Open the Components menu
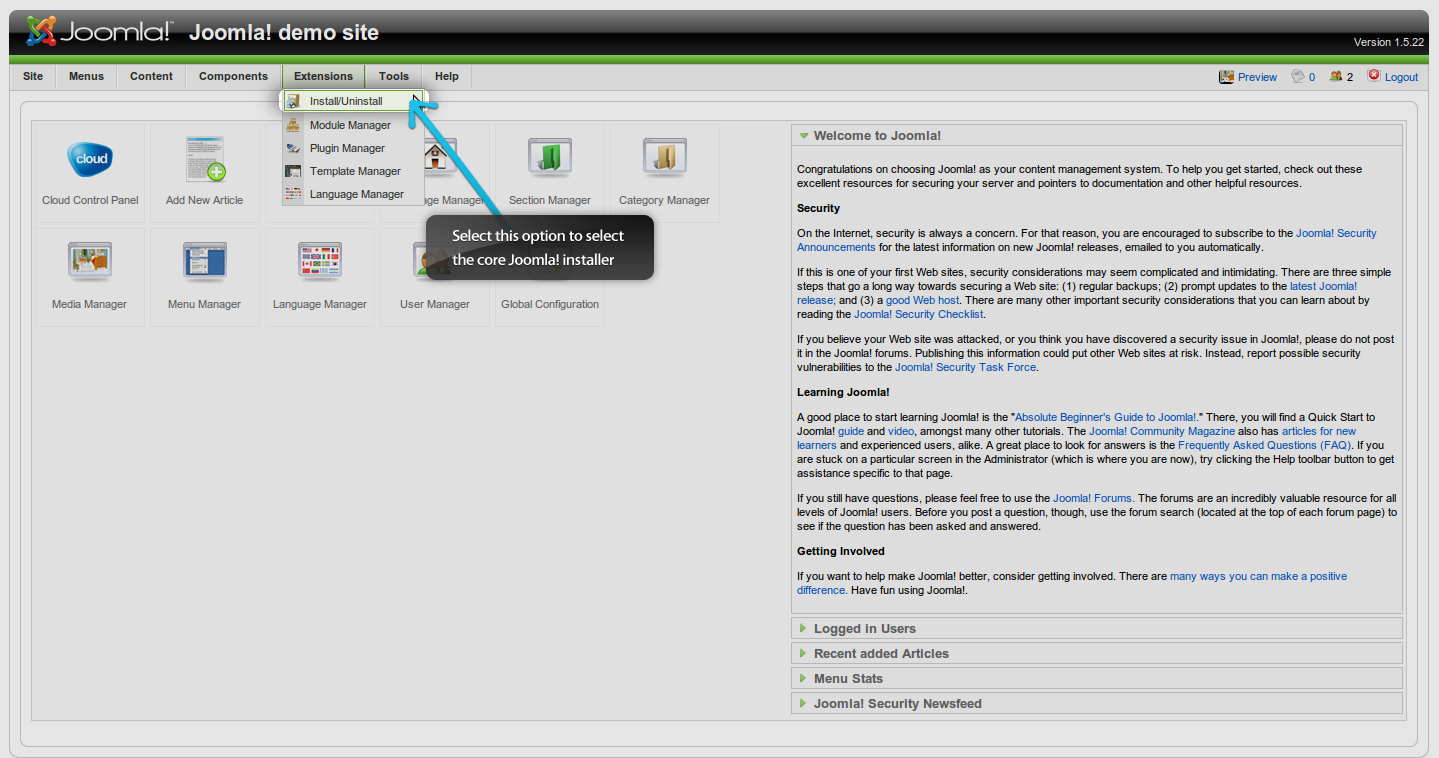This screenshot has width=1439, height=758. pos(233,76)
